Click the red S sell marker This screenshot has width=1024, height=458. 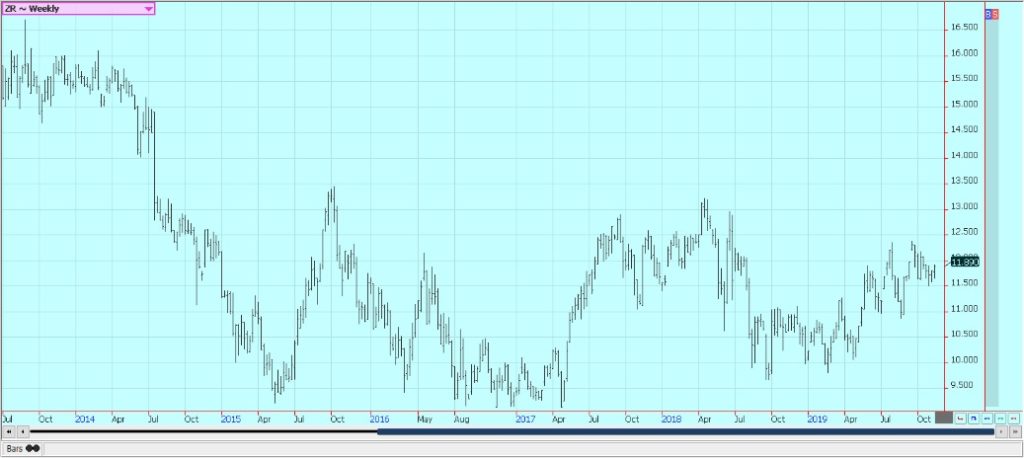[x=995, y=13]
